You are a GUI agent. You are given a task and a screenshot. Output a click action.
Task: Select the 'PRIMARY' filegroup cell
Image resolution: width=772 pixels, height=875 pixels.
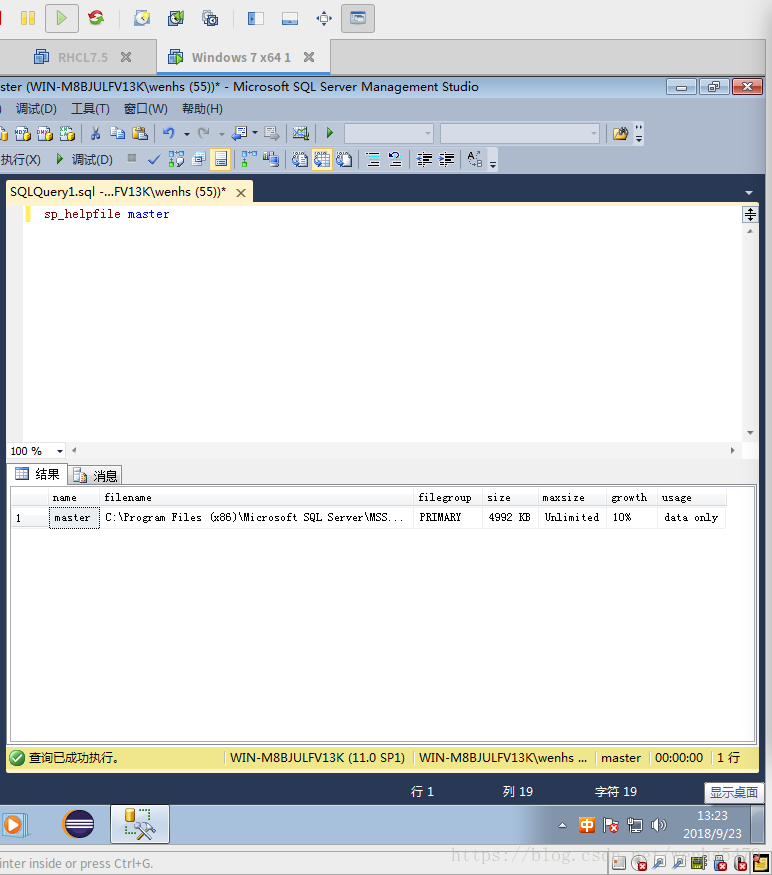pyautogui.click(x=448, y=517)
